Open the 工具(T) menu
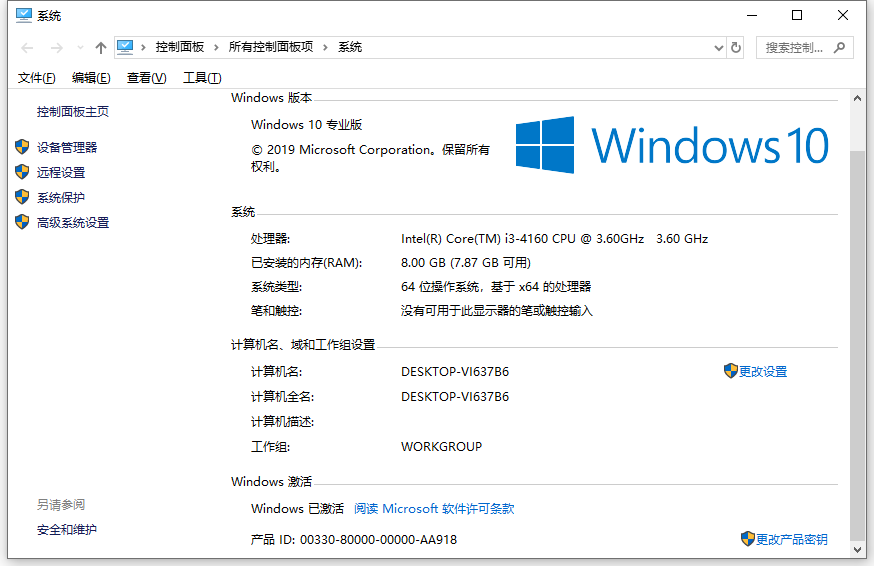The image size is (874, 566). [x=202, y=78]
